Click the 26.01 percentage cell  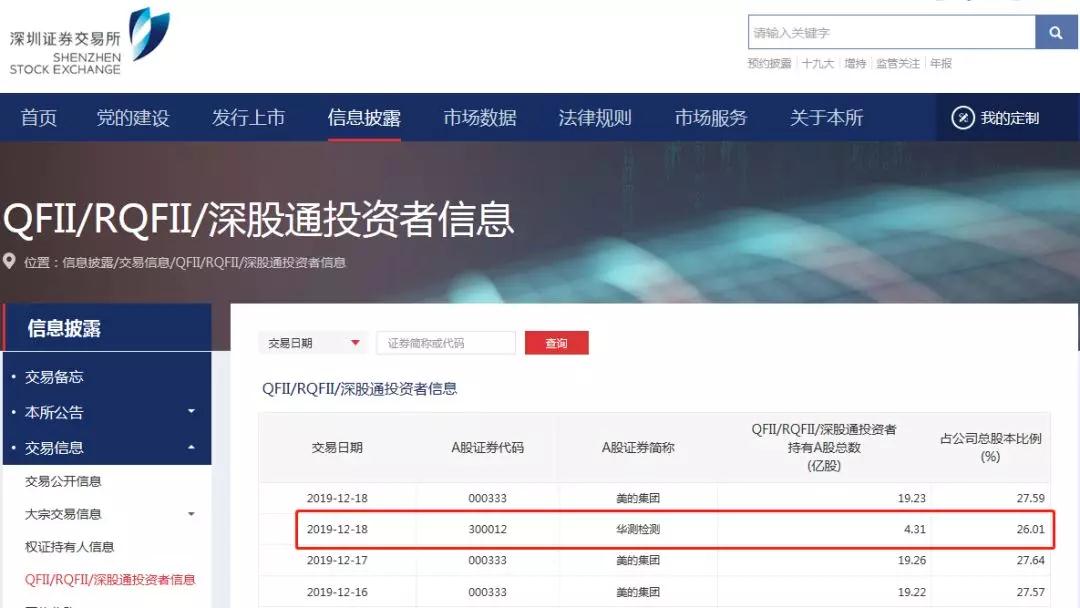tap(1030, 530)
